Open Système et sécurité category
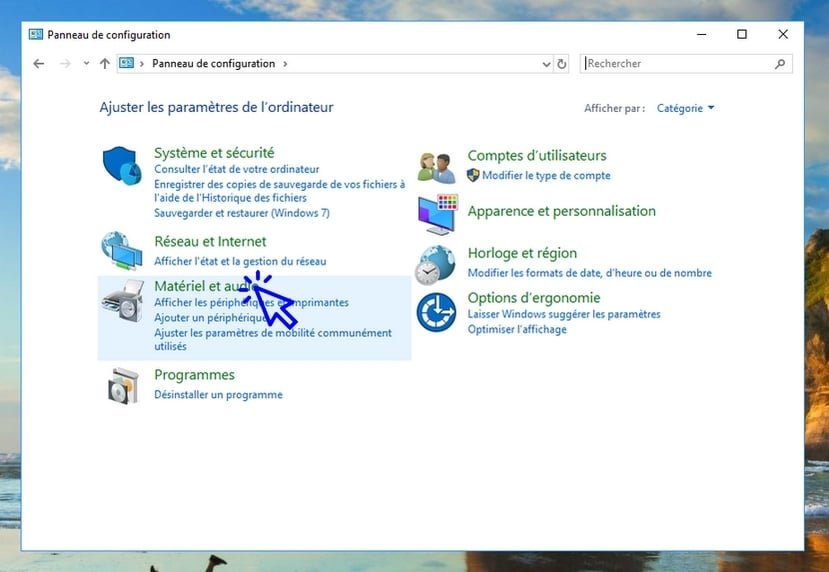This screenshot has height=572, width=829. tap(214, 153)
